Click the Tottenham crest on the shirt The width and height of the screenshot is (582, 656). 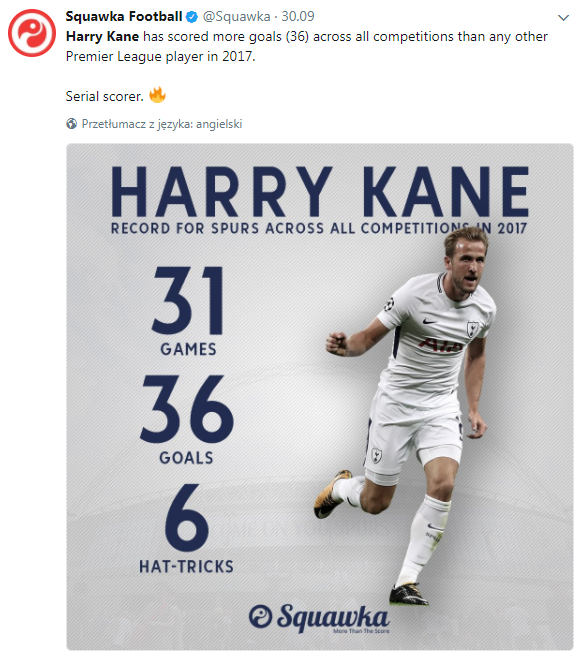click(472, 329)
